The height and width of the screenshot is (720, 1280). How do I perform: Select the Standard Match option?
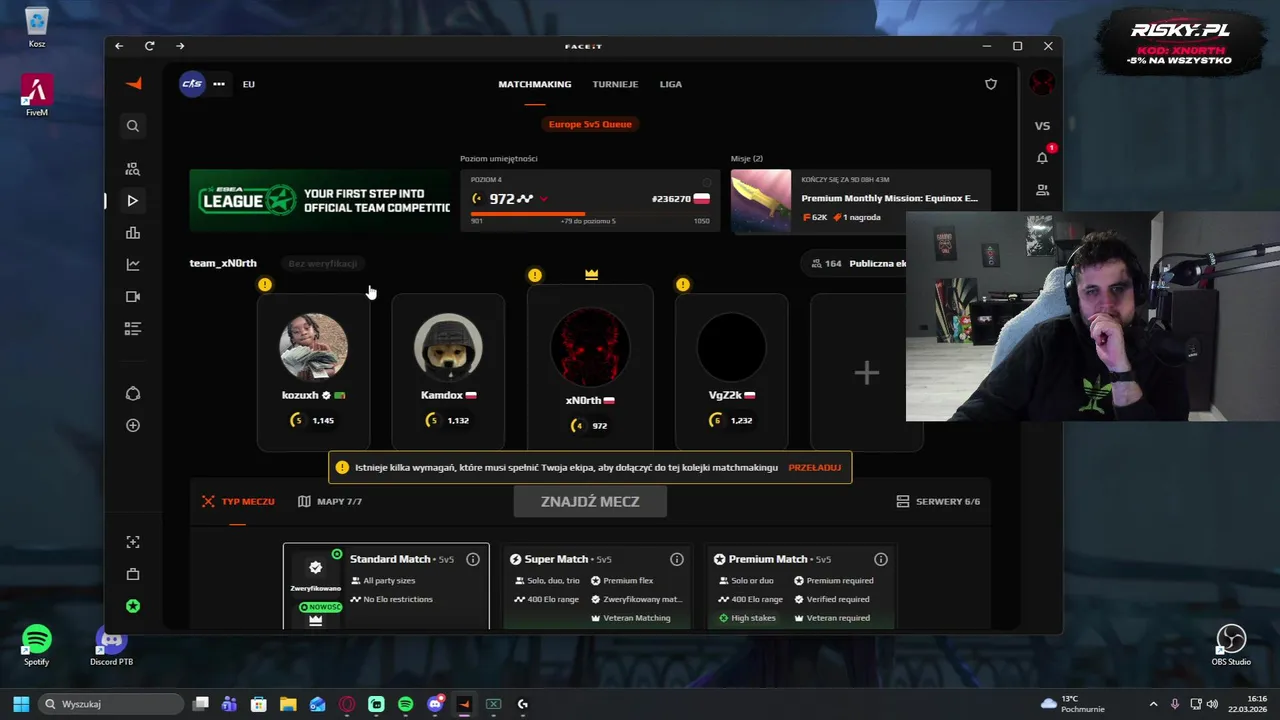[386, 587]
